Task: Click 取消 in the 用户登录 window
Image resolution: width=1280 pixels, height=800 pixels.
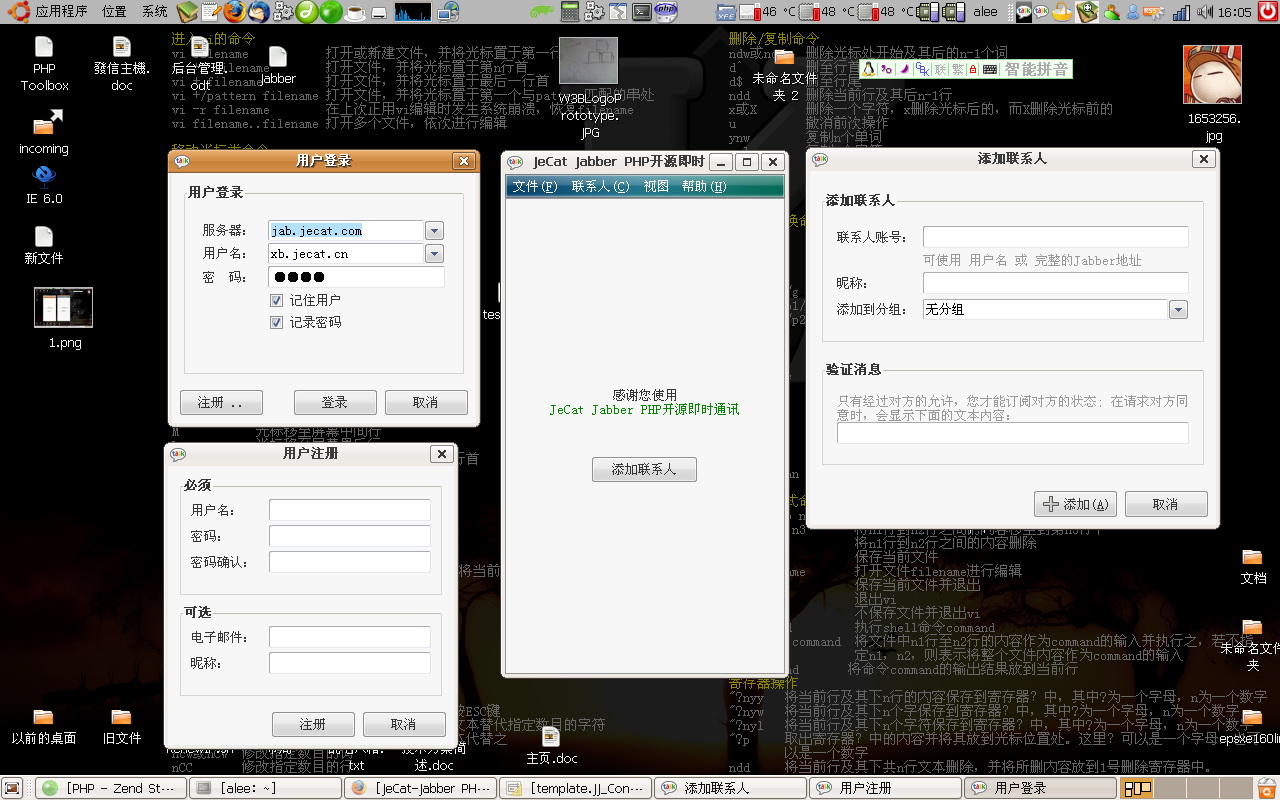Action: click(x=426, y=402)
